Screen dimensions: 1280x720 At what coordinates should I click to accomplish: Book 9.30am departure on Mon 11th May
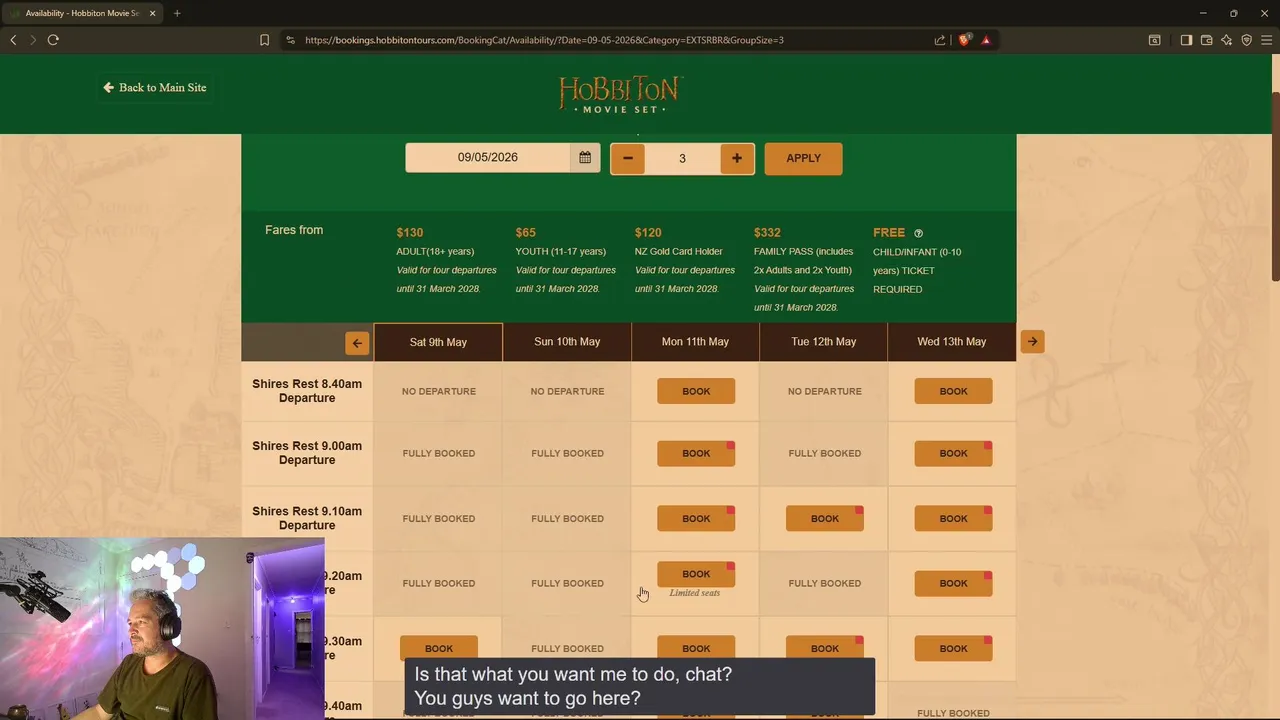[x=696, y=648]
